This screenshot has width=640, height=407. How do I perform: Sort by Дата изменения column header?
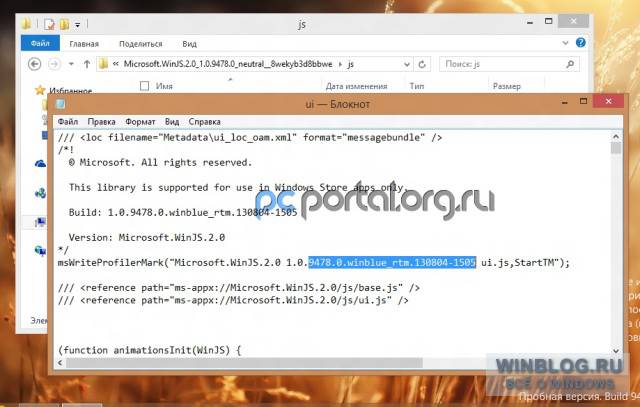(356, 86)
